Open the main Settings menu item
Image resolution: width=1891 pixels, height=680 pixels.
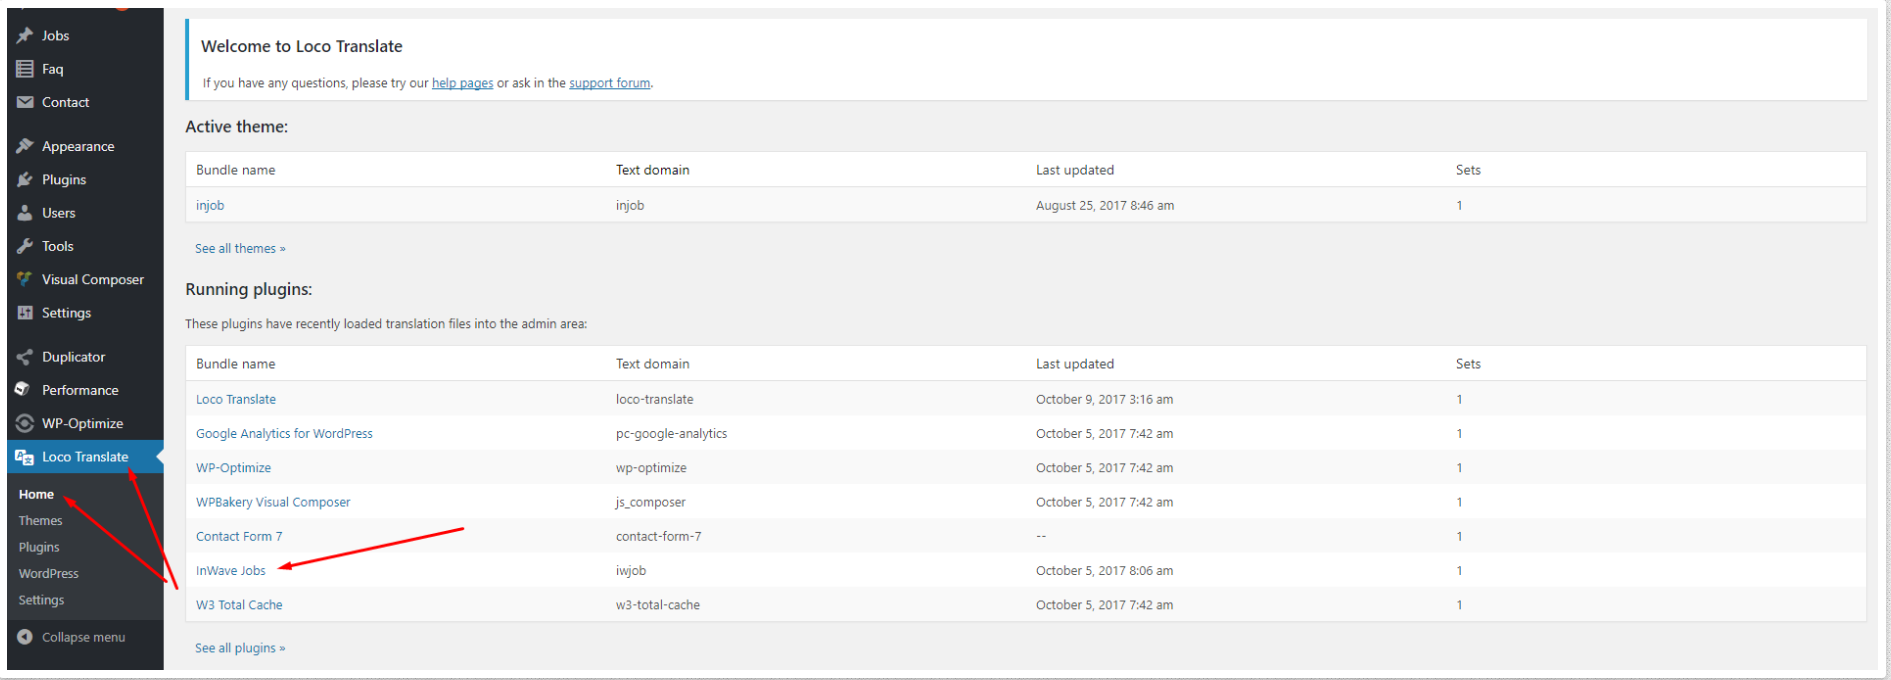point(67,313)
